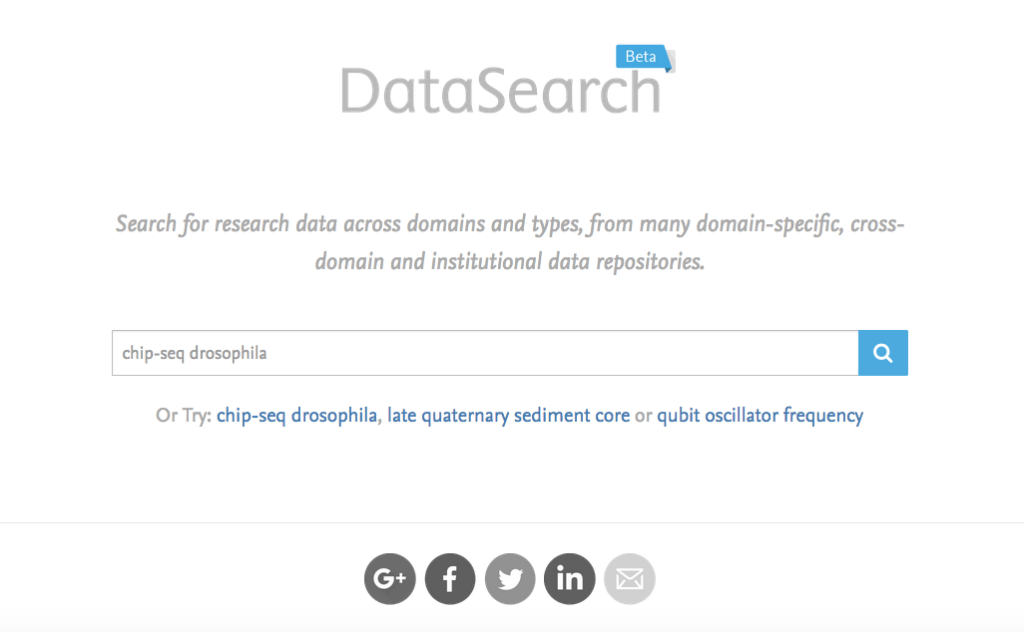Click the leftmost social media circle

390,578
